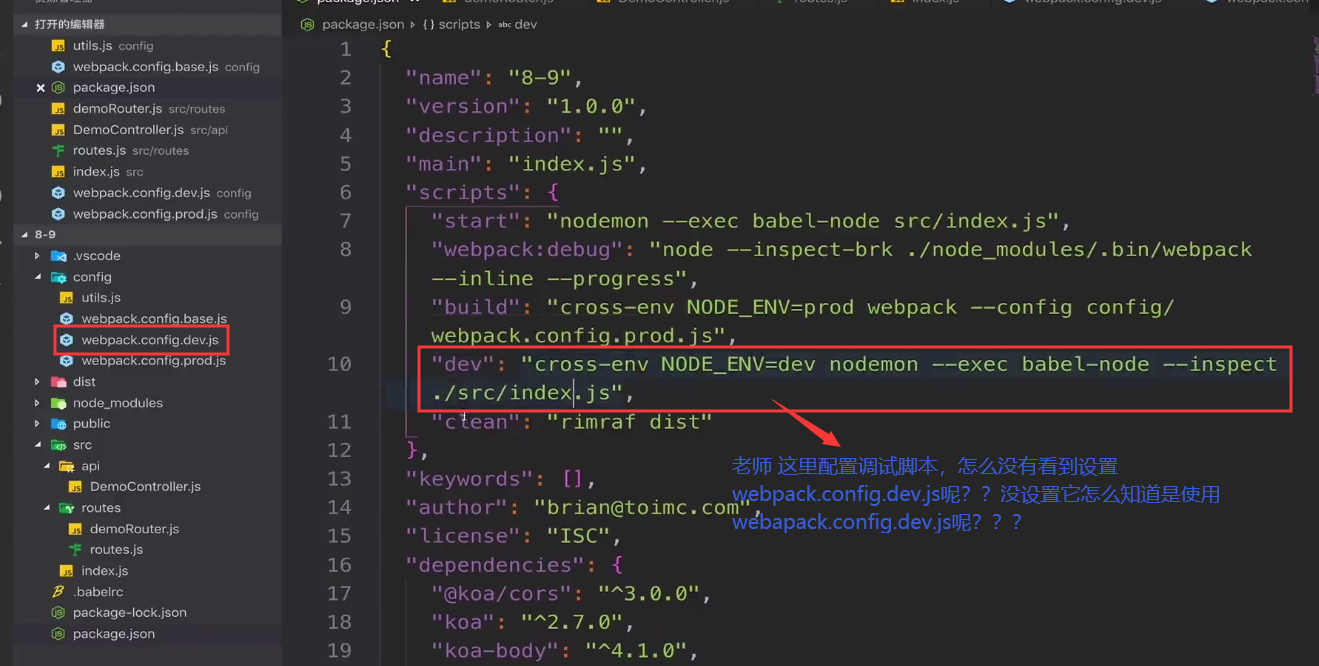This screenshot has width=1319, height=666.
Task: Click the "koa": "^2.7.0" line
Action: (x=533, y=622)
